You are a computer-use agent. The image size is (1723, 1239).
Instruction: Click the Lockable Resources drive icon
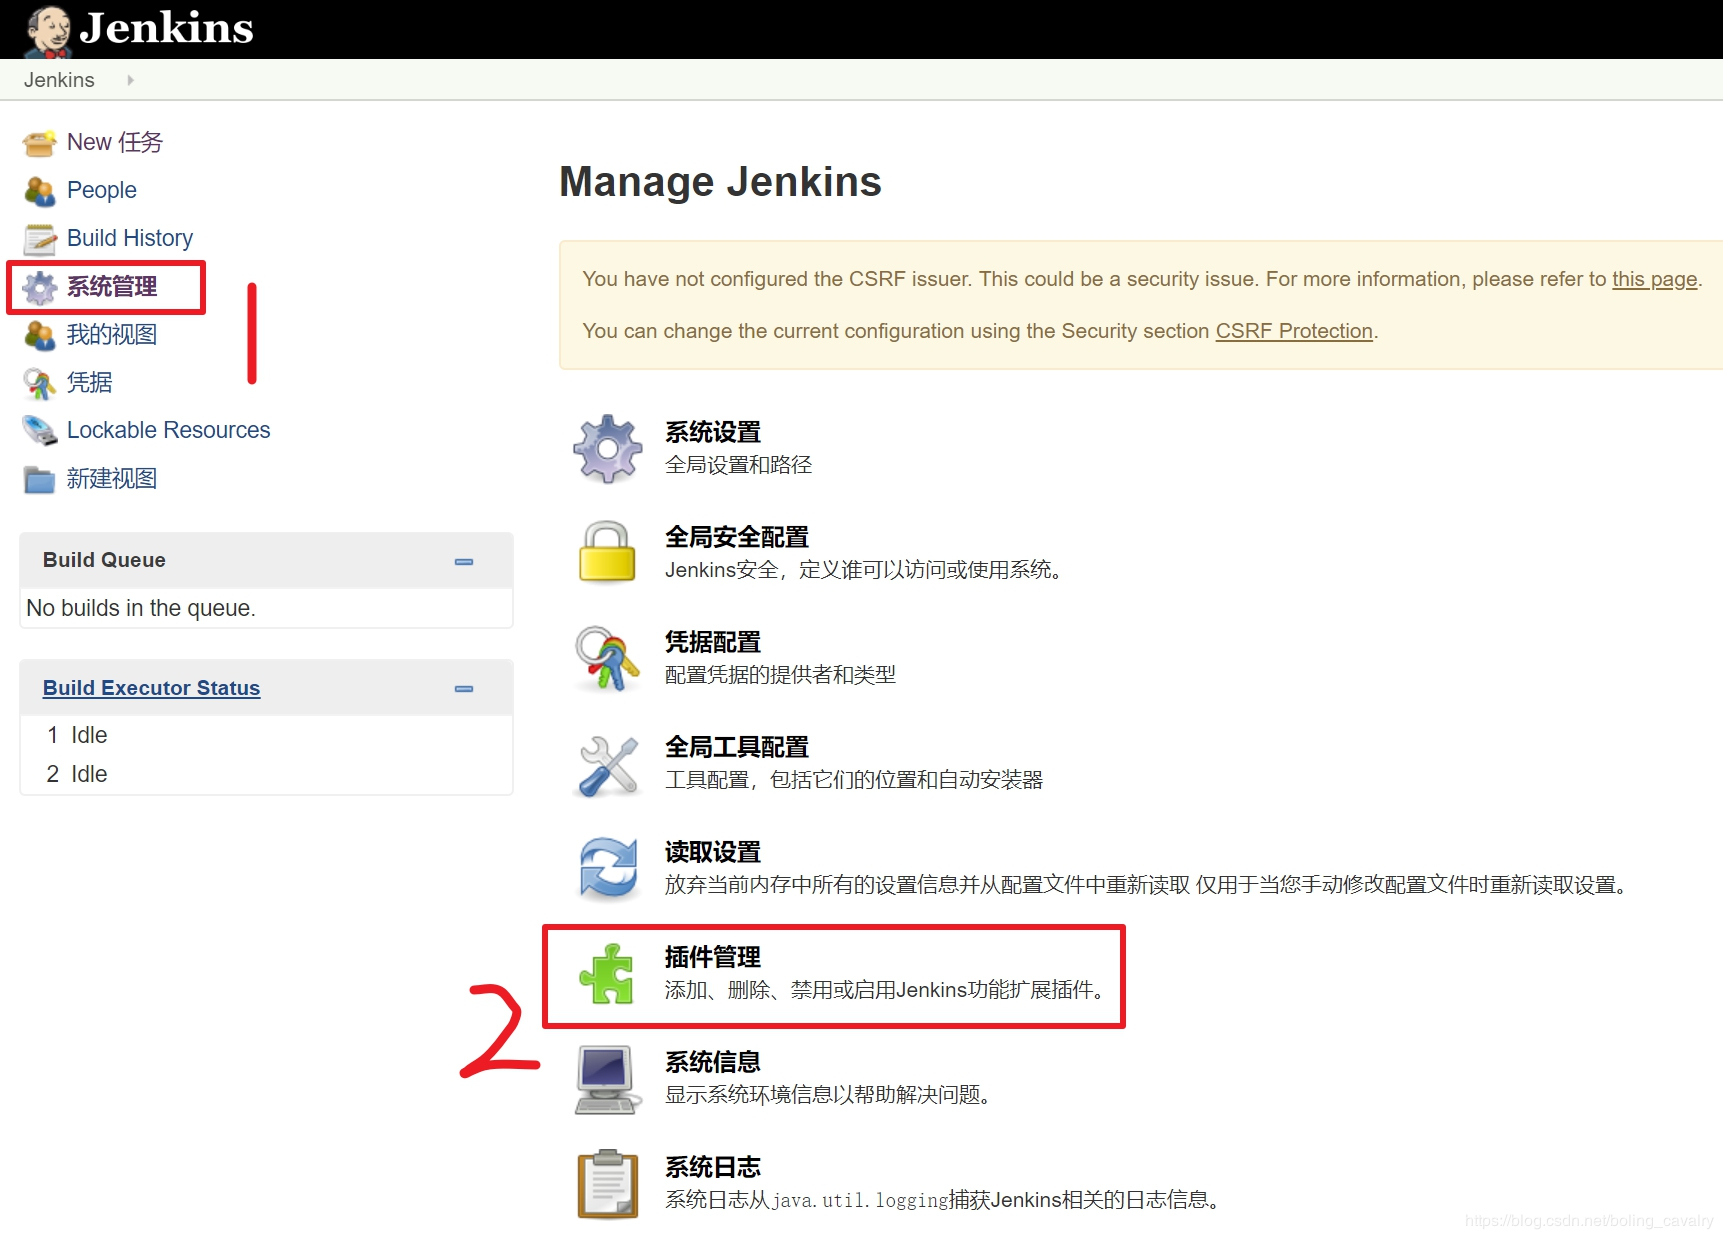(x=40, y=431)
